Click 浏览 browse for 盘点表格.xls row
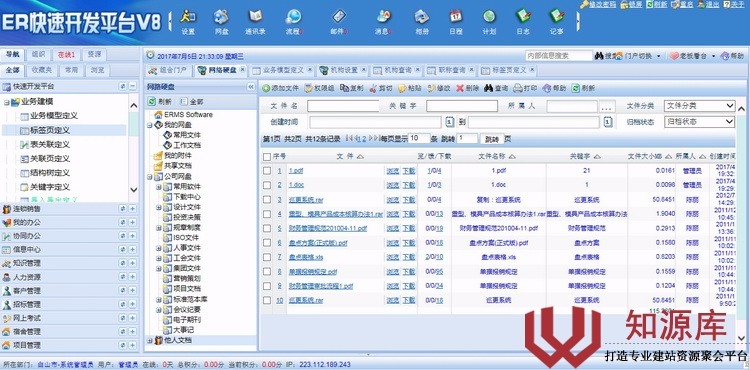The height and width of the screenshot is (370, 750). pos(392,257)
